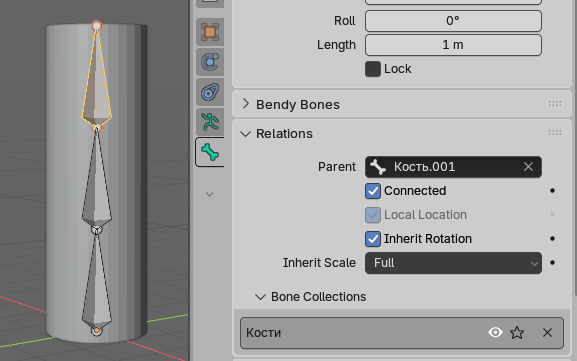Open the Object Data armature tab
Screen dimensions: 577x361
(x=210, y=122)
